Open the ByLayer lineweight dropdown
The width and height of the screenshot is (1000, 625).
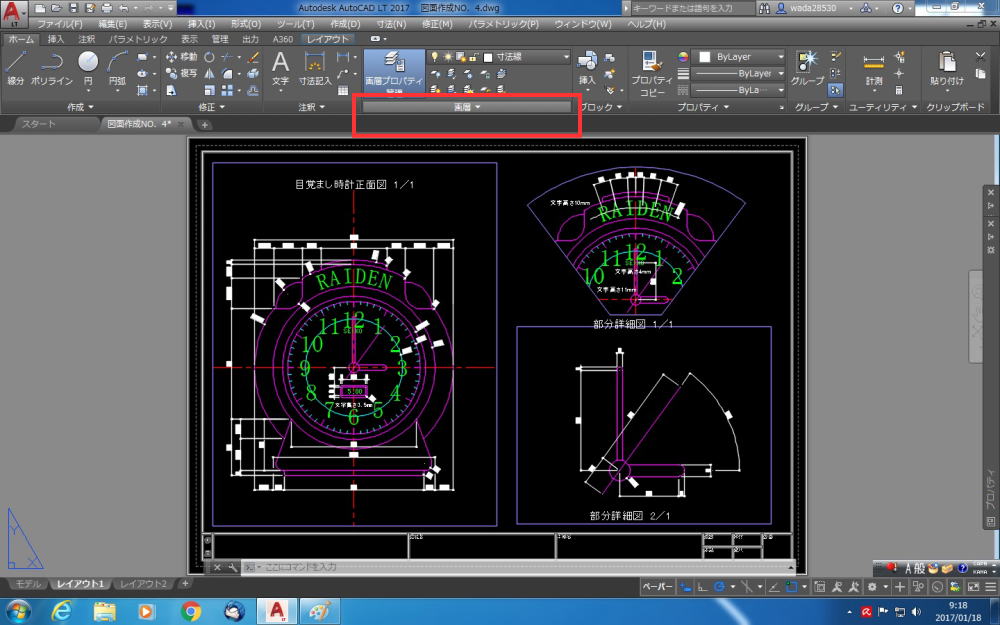(739, 73)
